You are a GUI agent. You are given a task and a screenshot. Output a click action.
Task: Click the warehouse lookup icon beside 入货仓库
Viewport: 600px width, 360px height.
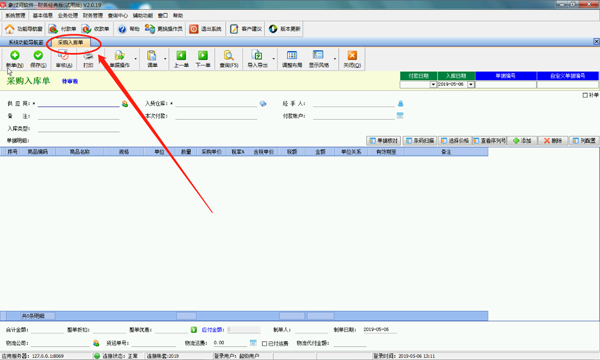click(x=263, y=104)
